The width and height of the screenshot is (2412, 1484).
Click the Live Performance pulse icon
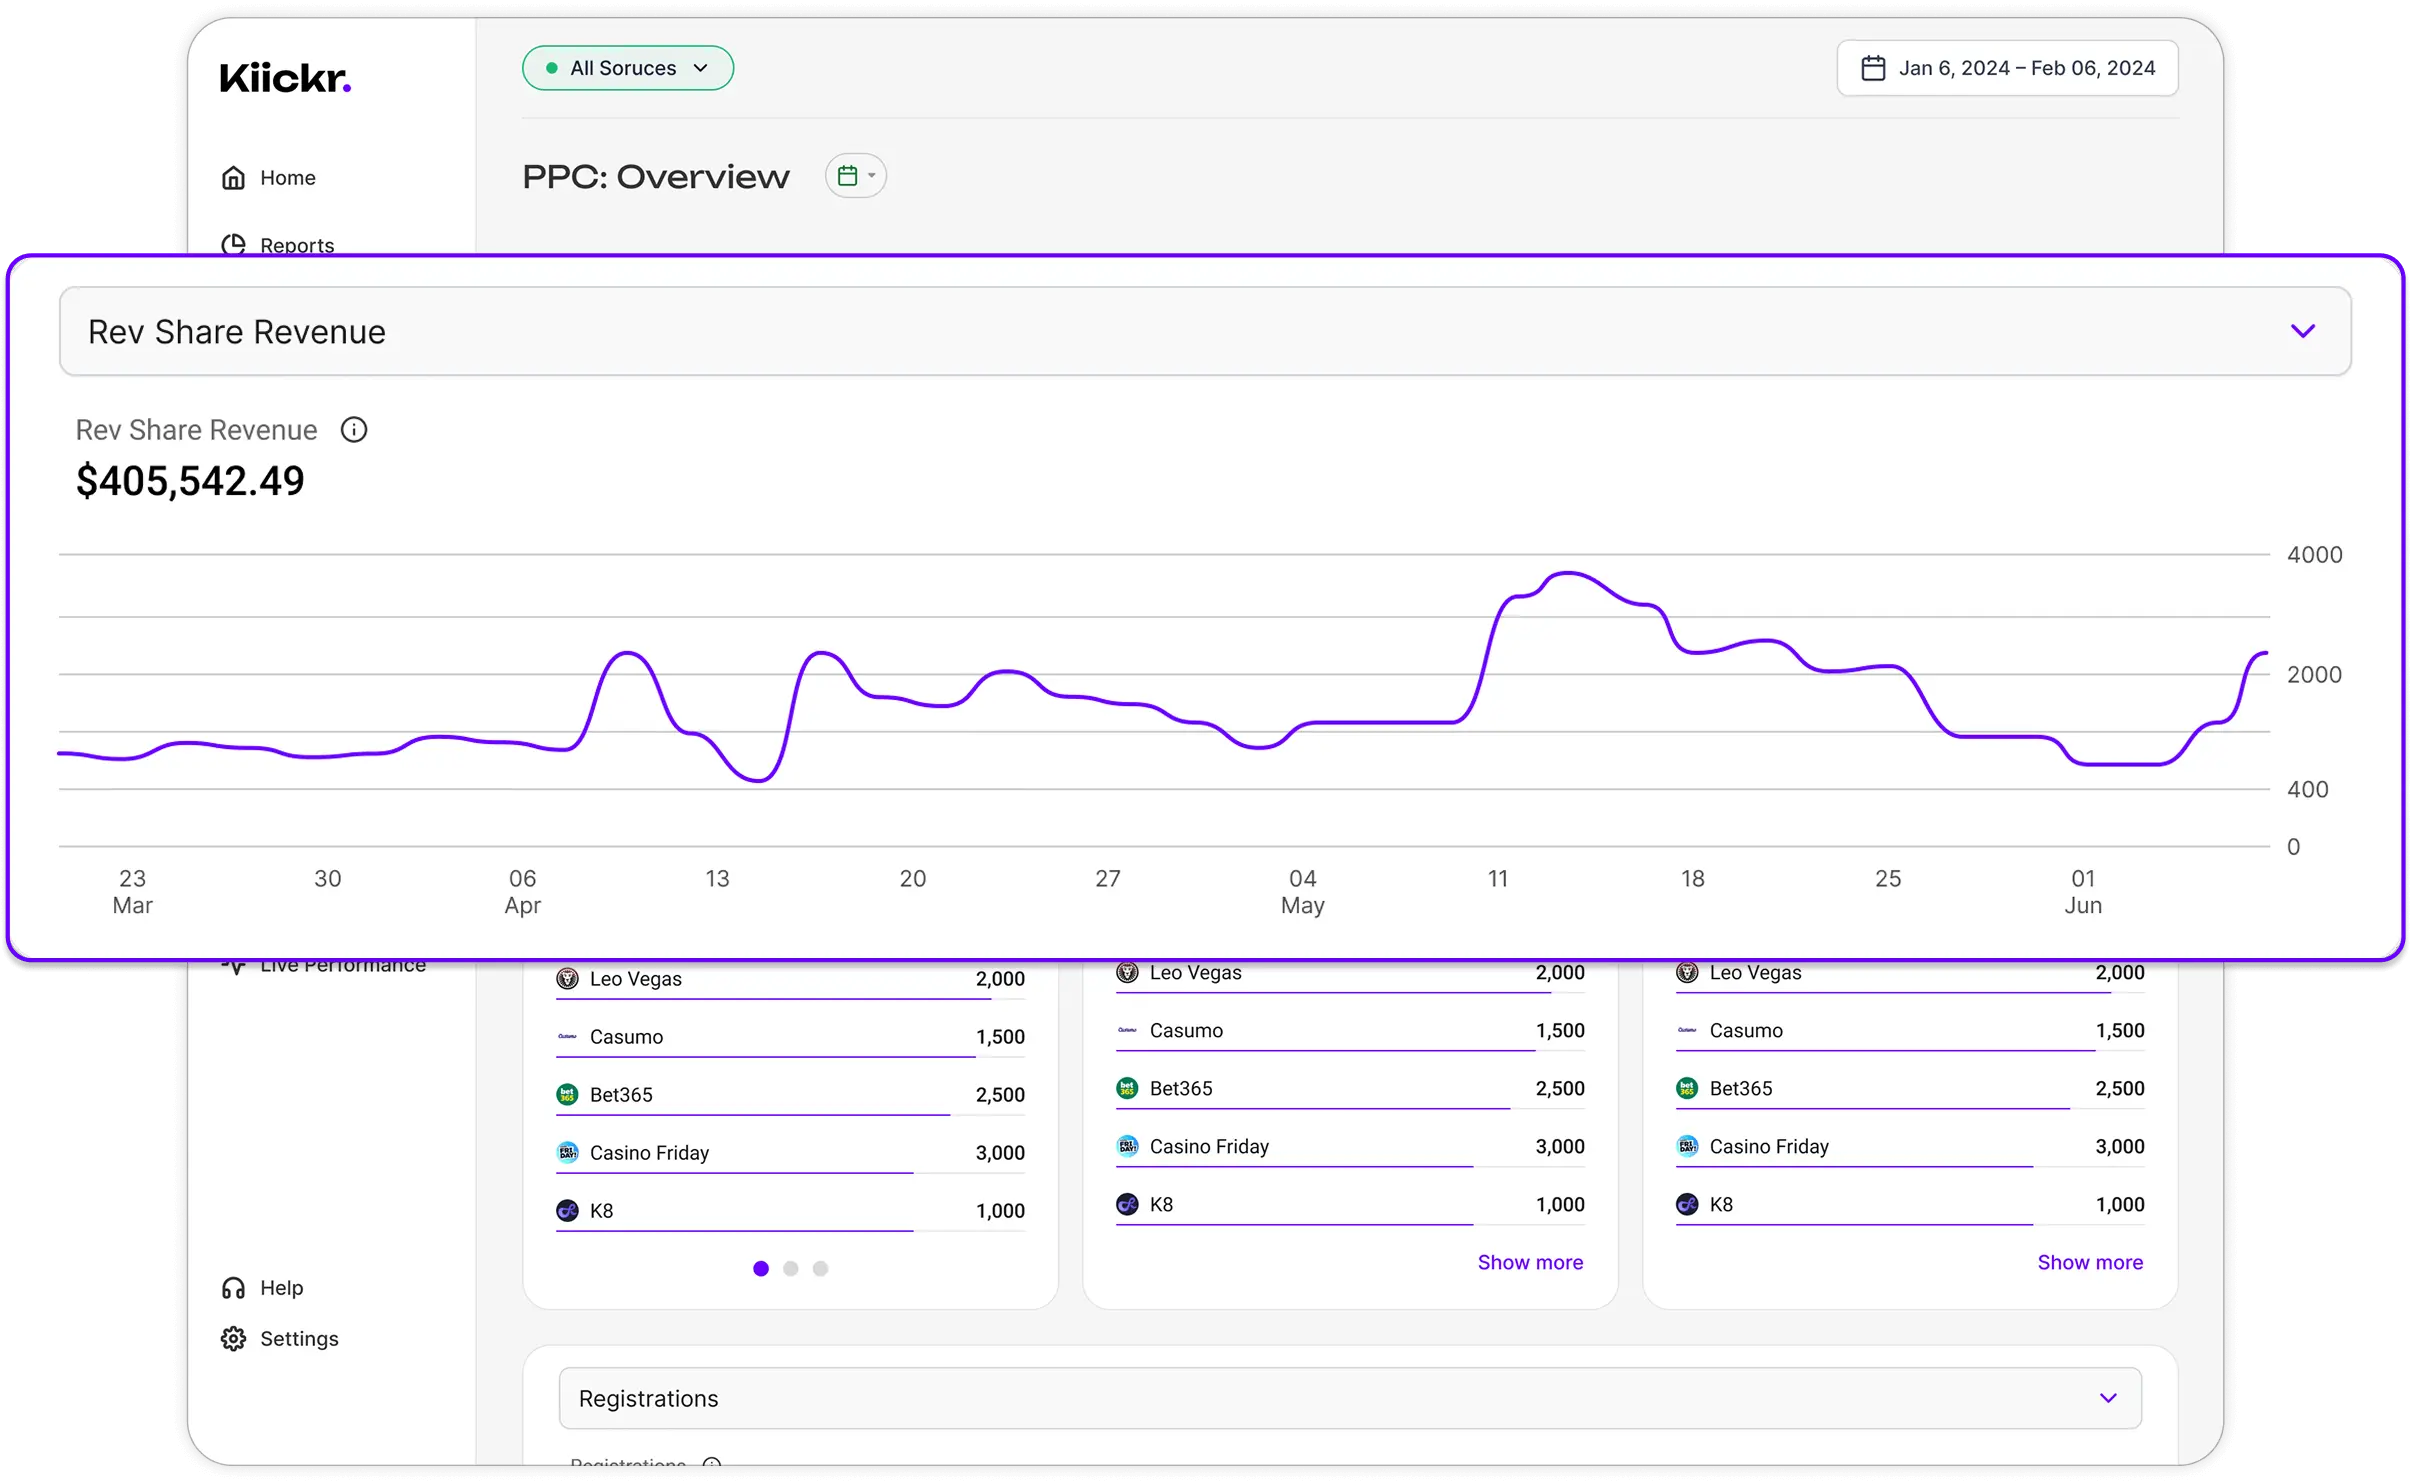coord(234,964)
